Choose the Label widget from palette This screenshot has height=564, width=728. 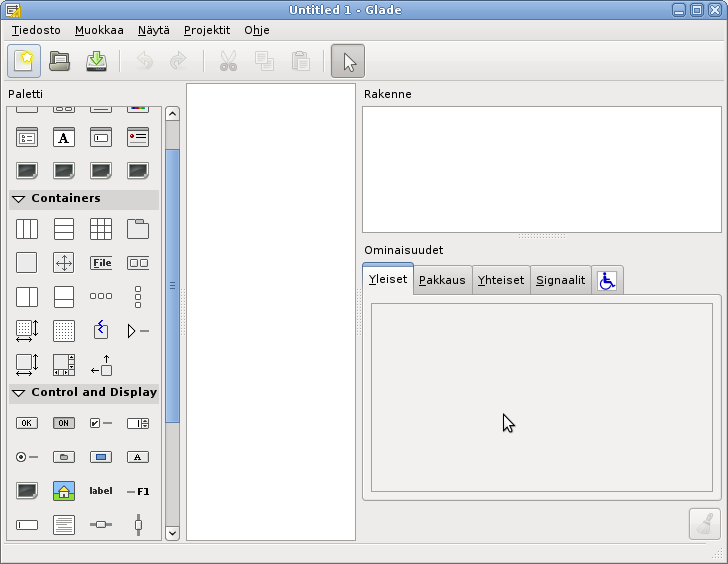[101, 491]
